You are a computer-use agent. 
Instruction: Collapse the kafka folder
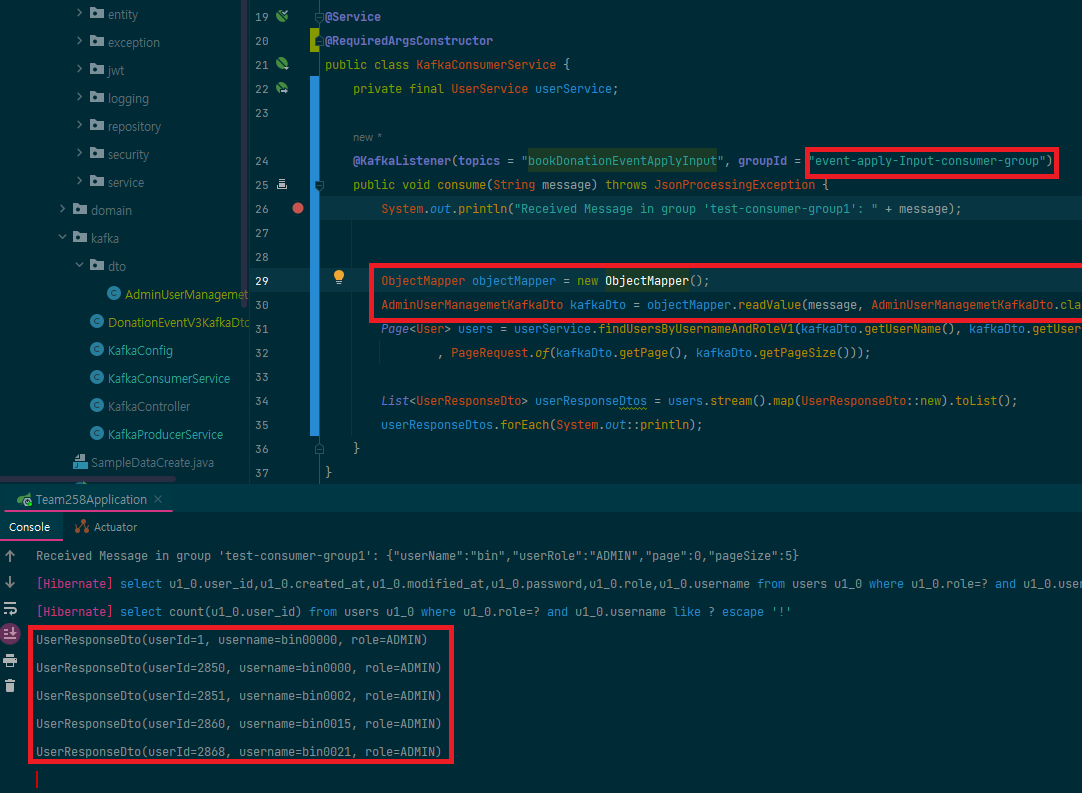63,237
